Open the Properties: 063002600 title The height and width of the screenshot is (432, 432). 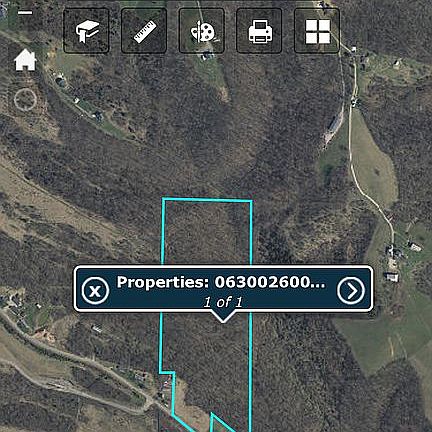click(220, 282)
